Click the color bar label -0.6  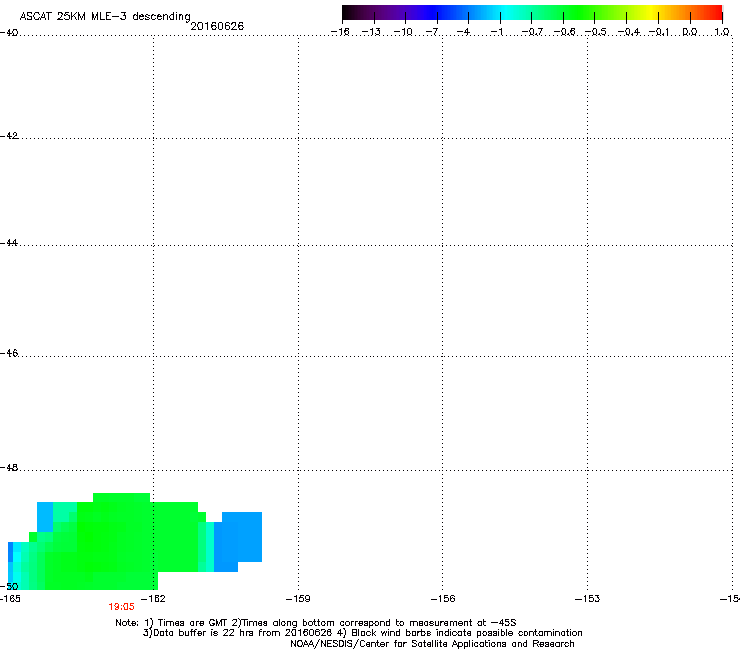click(x=564, y=32)
